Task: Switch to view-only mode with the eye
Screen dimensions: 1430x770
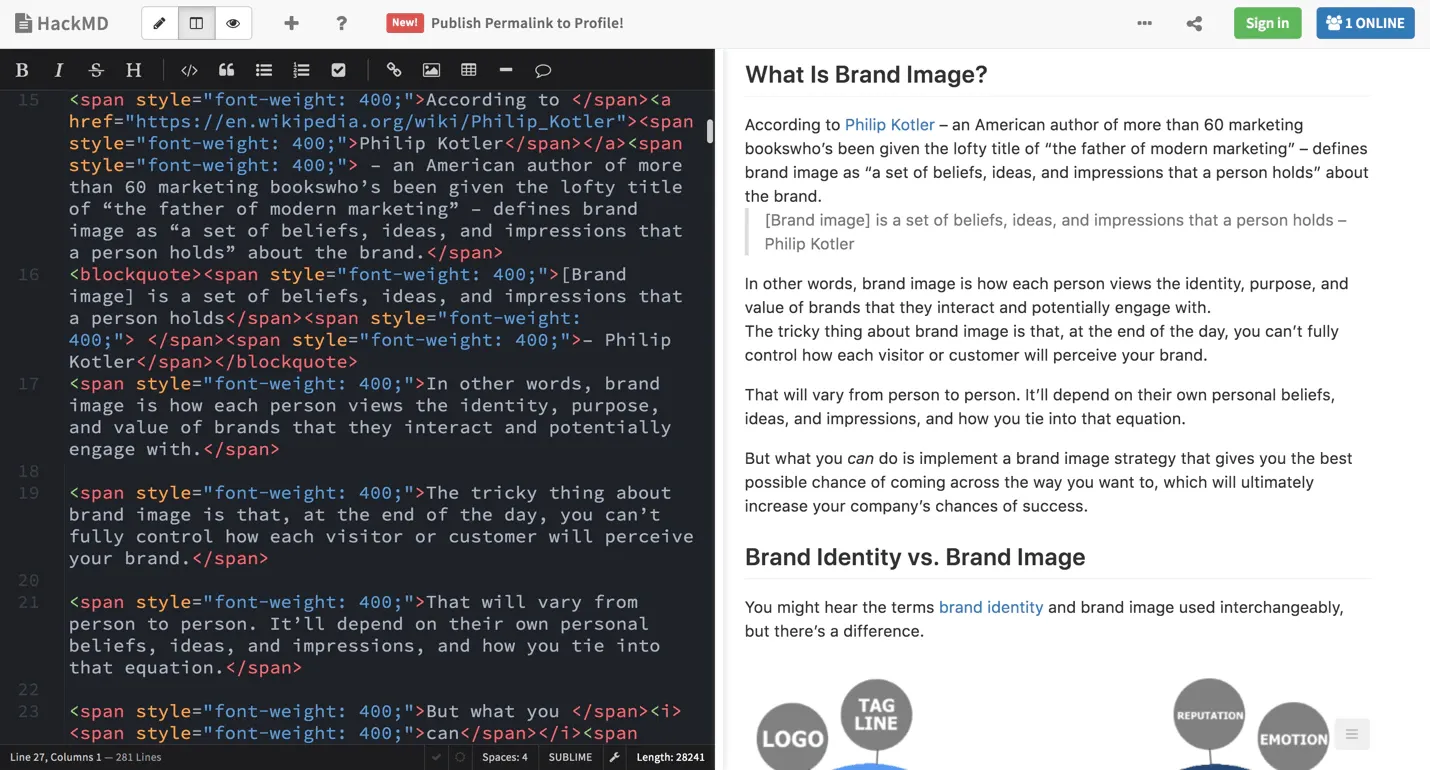Action: [x=233, y=23]
